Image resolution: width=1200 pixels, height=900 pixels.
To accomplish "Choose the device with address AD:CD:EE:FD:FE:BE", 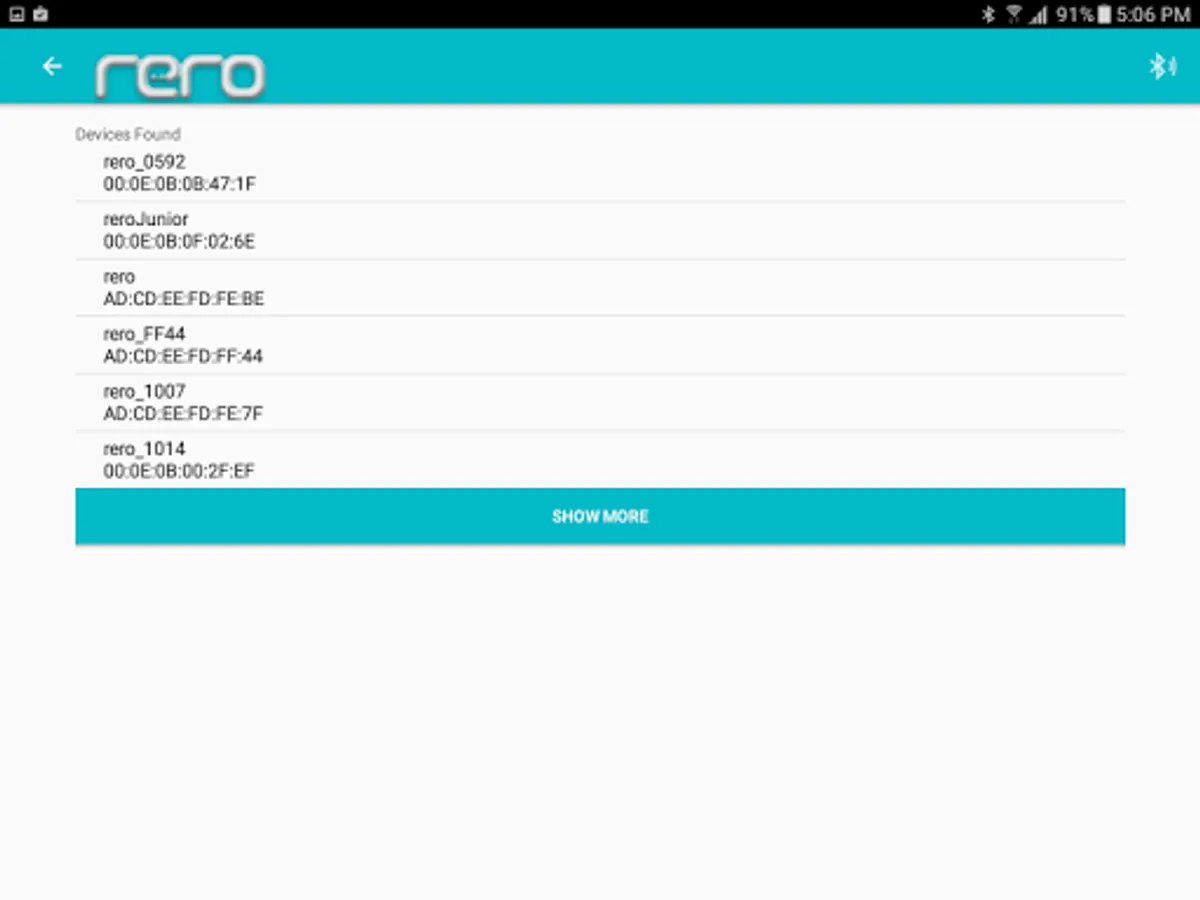I will click(600, 288).
